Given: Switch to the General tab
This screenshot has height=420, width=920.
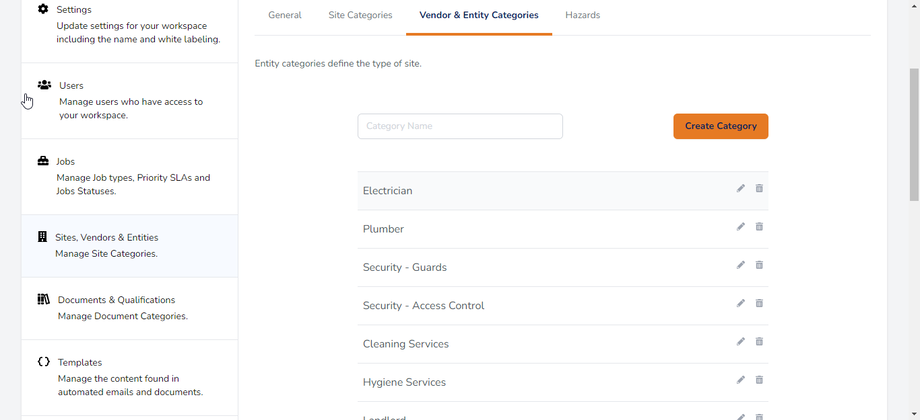Looking at the screenshot, I should [x=285, y=16].
